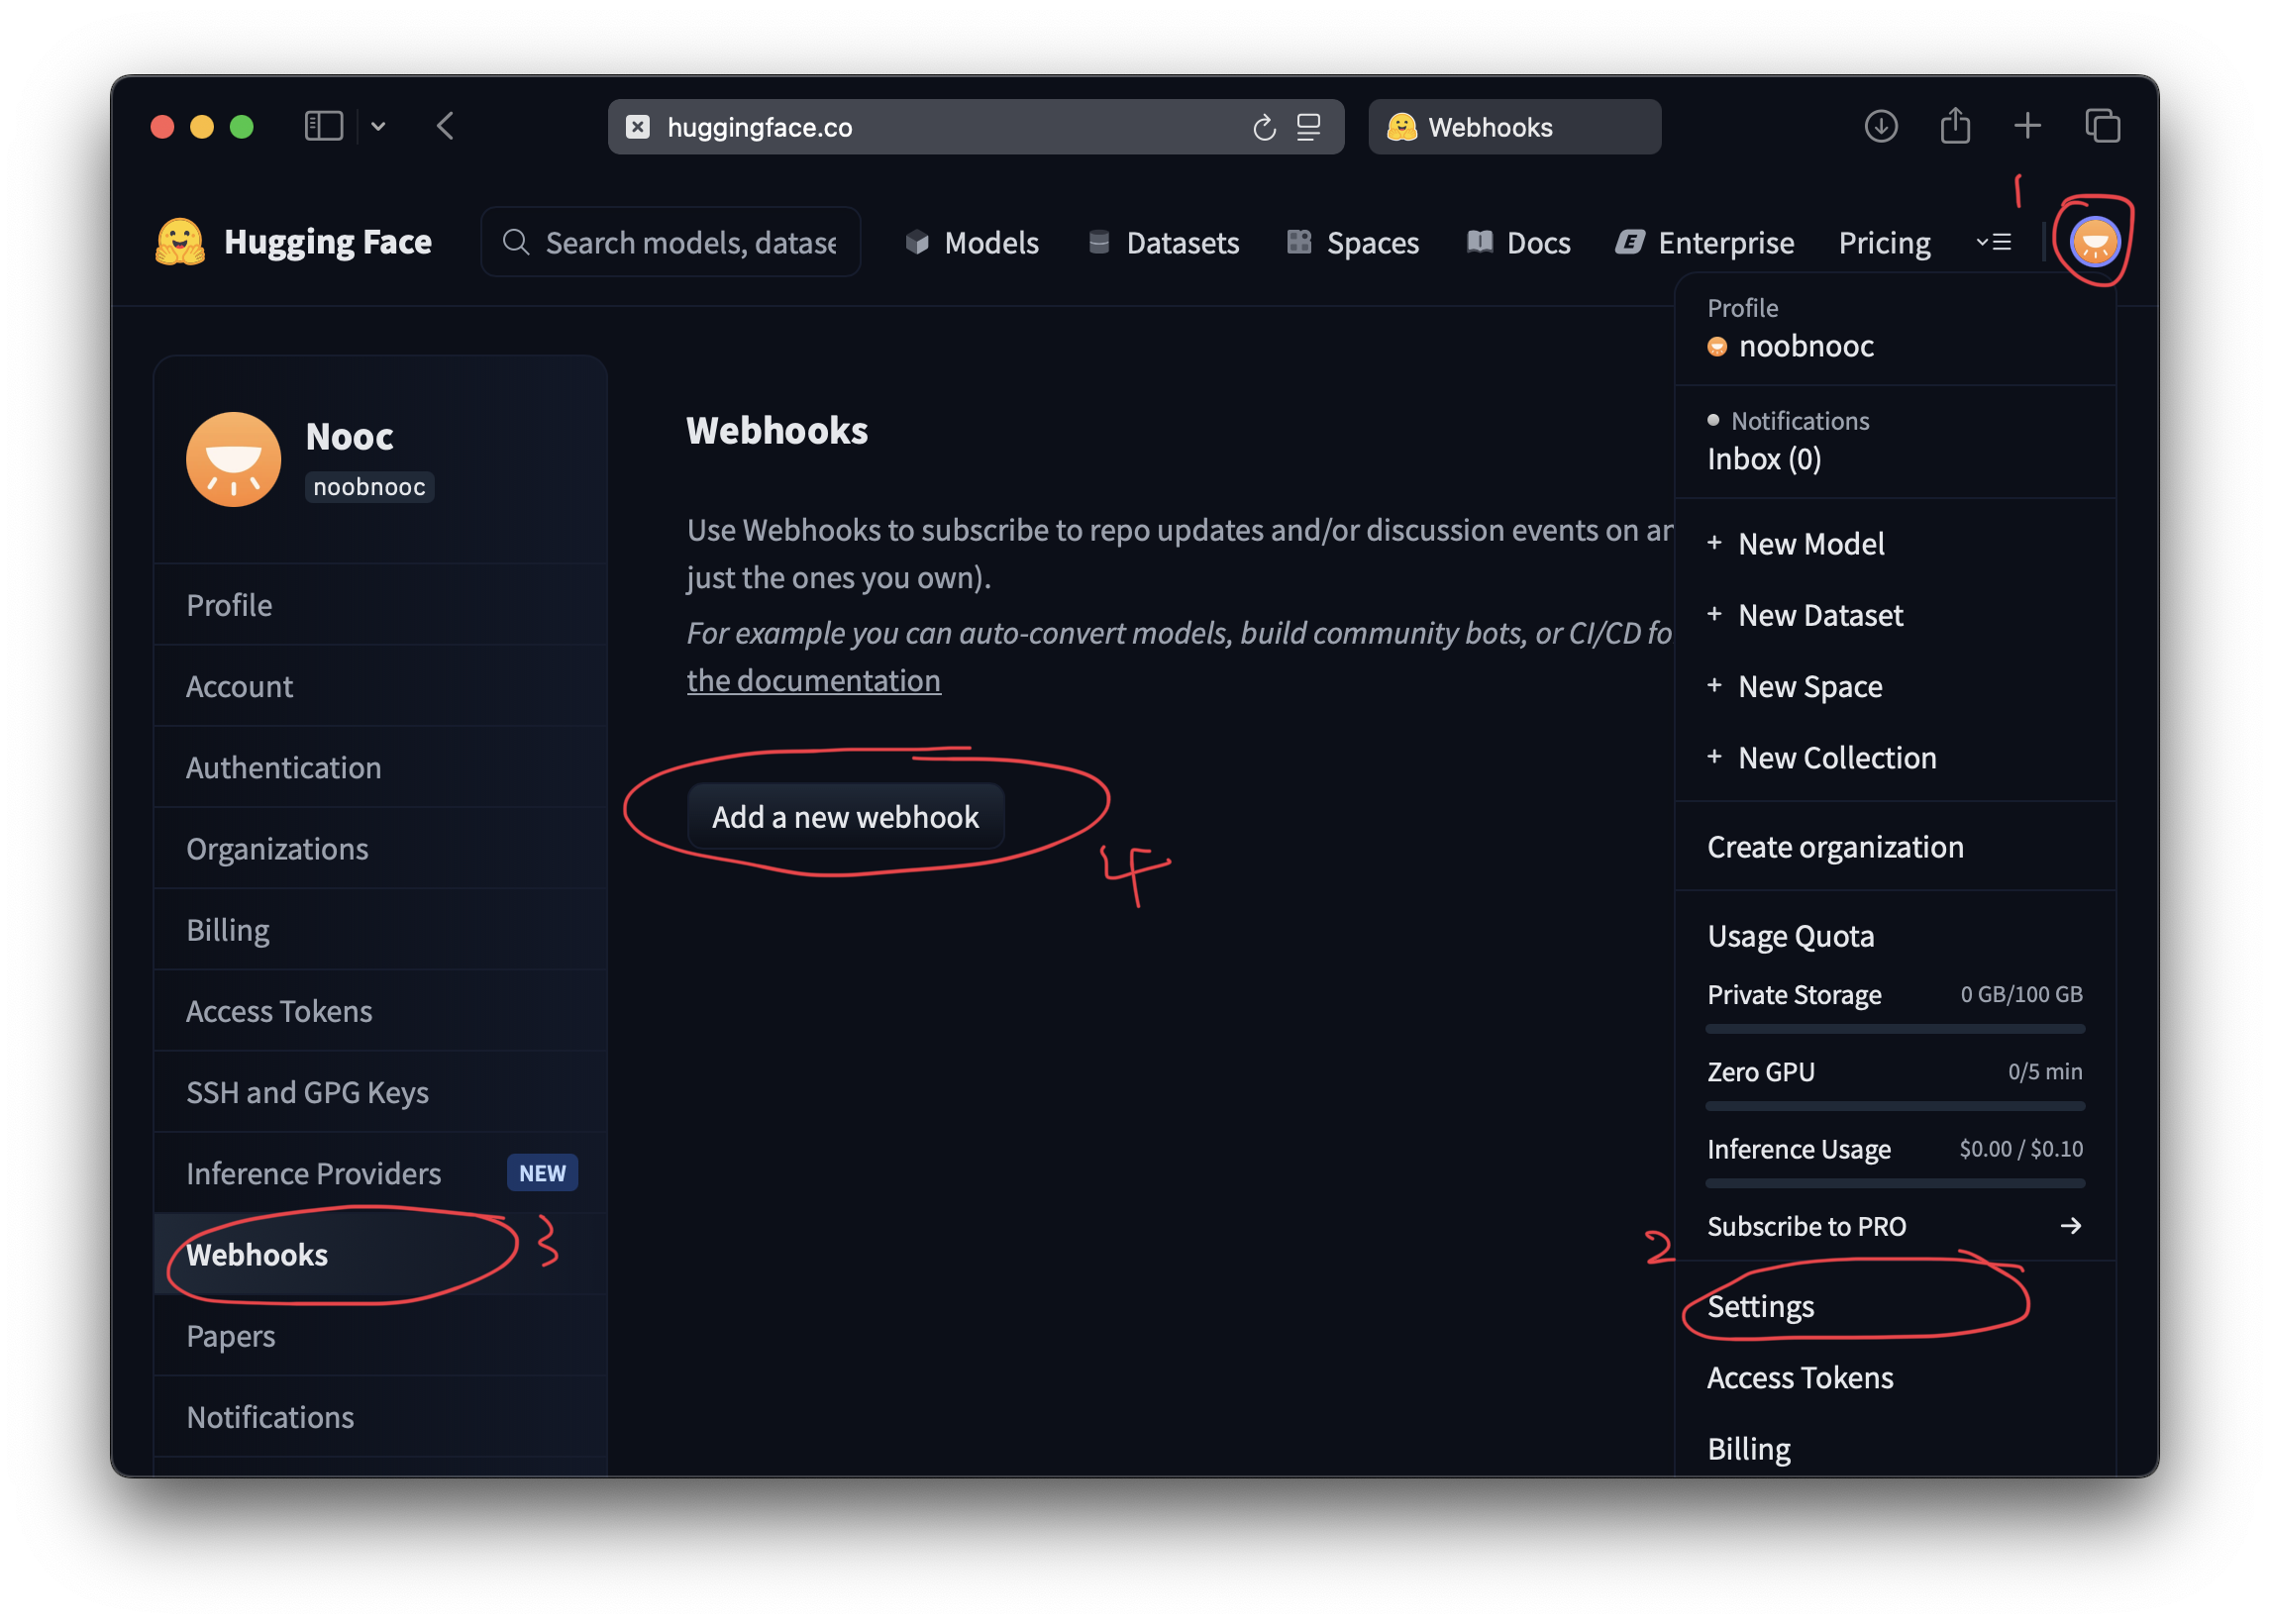Click the Models cube icon
This screenshot has width=2270, height=1624.
917,242
